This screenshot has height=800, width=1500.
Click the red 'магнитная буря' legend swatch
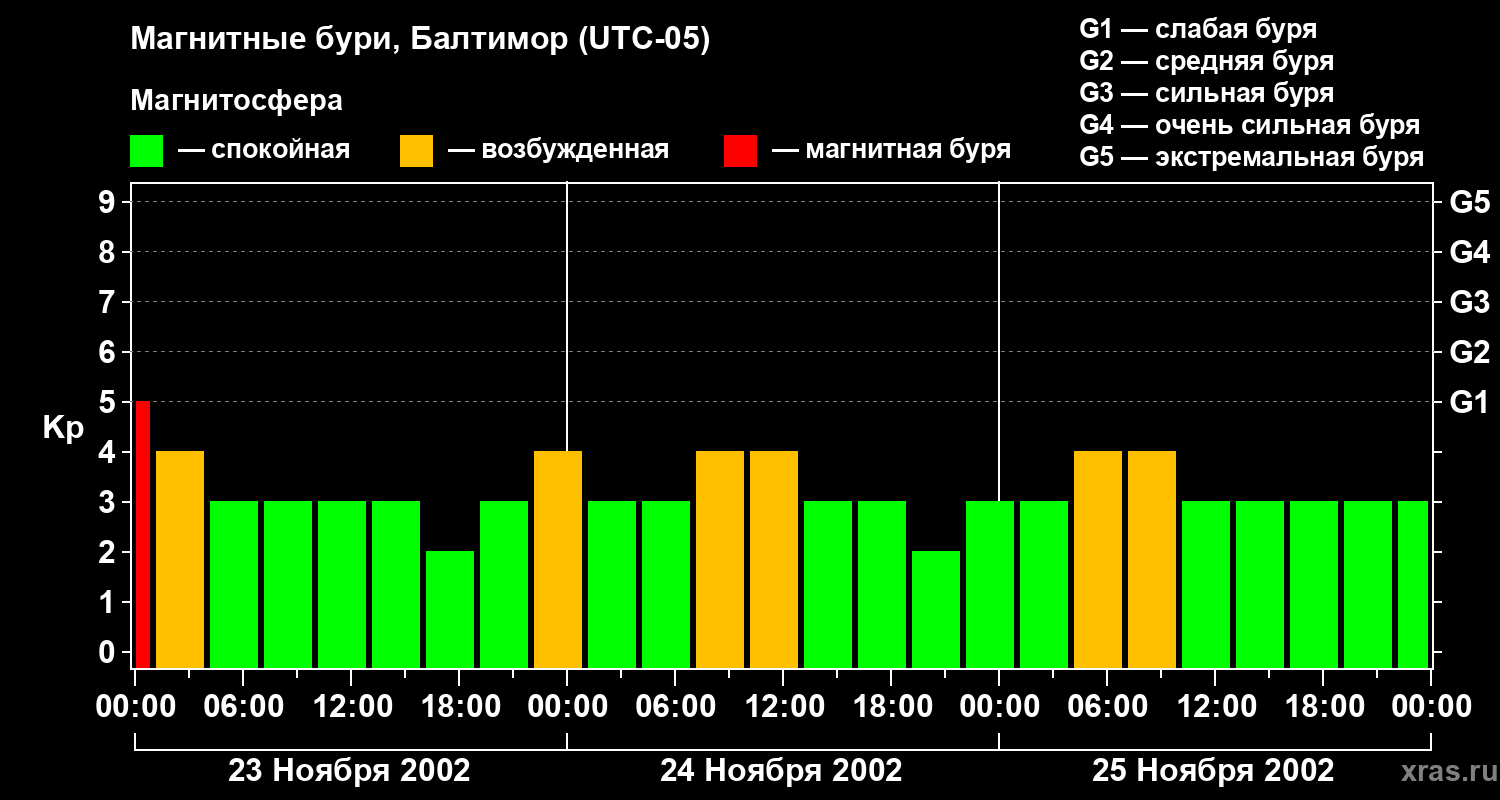pyautogui.click(x=740, y=151)
